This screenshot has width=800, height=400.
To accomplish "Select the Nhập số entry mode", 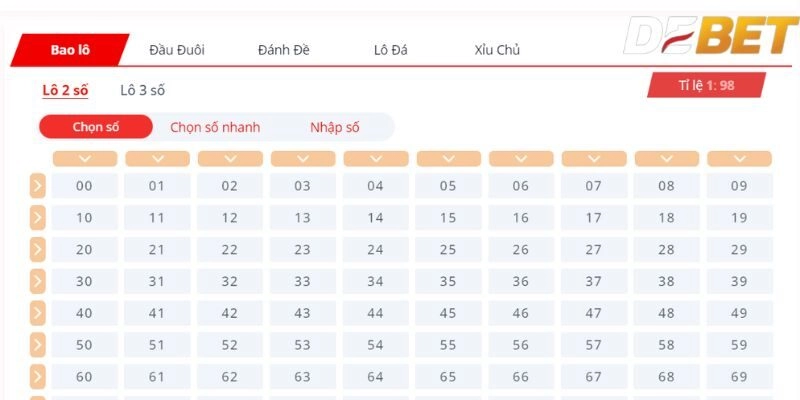I will [335, 127].
